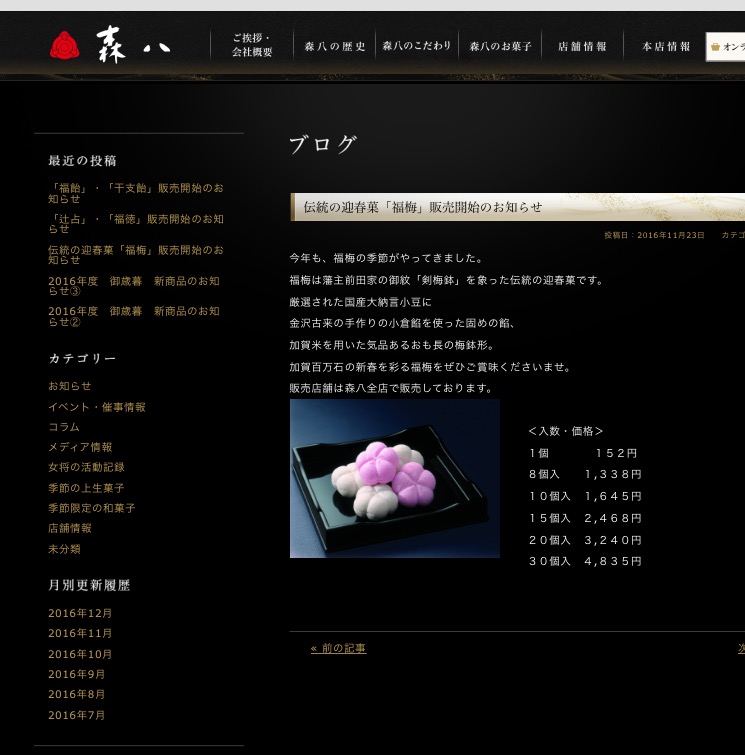Click price row 20個入 3,240円
The width and height of the screenshot is (745, 755).
tap(585, 540)
